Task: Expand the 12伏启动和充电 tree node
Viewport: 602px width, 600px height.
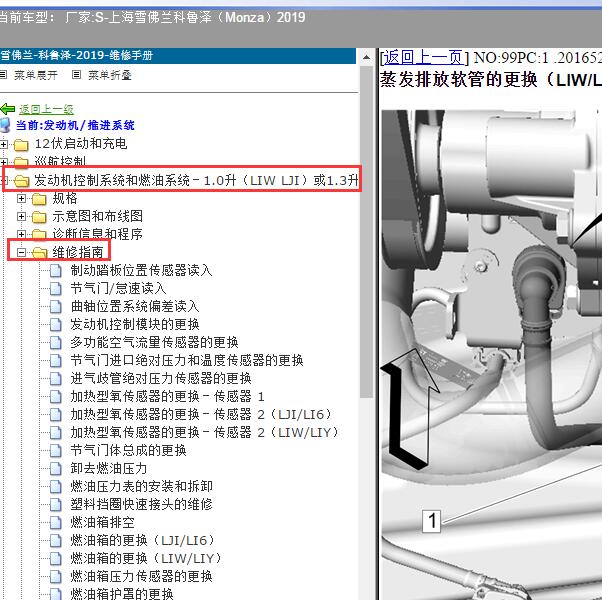Action: point(3,144)
